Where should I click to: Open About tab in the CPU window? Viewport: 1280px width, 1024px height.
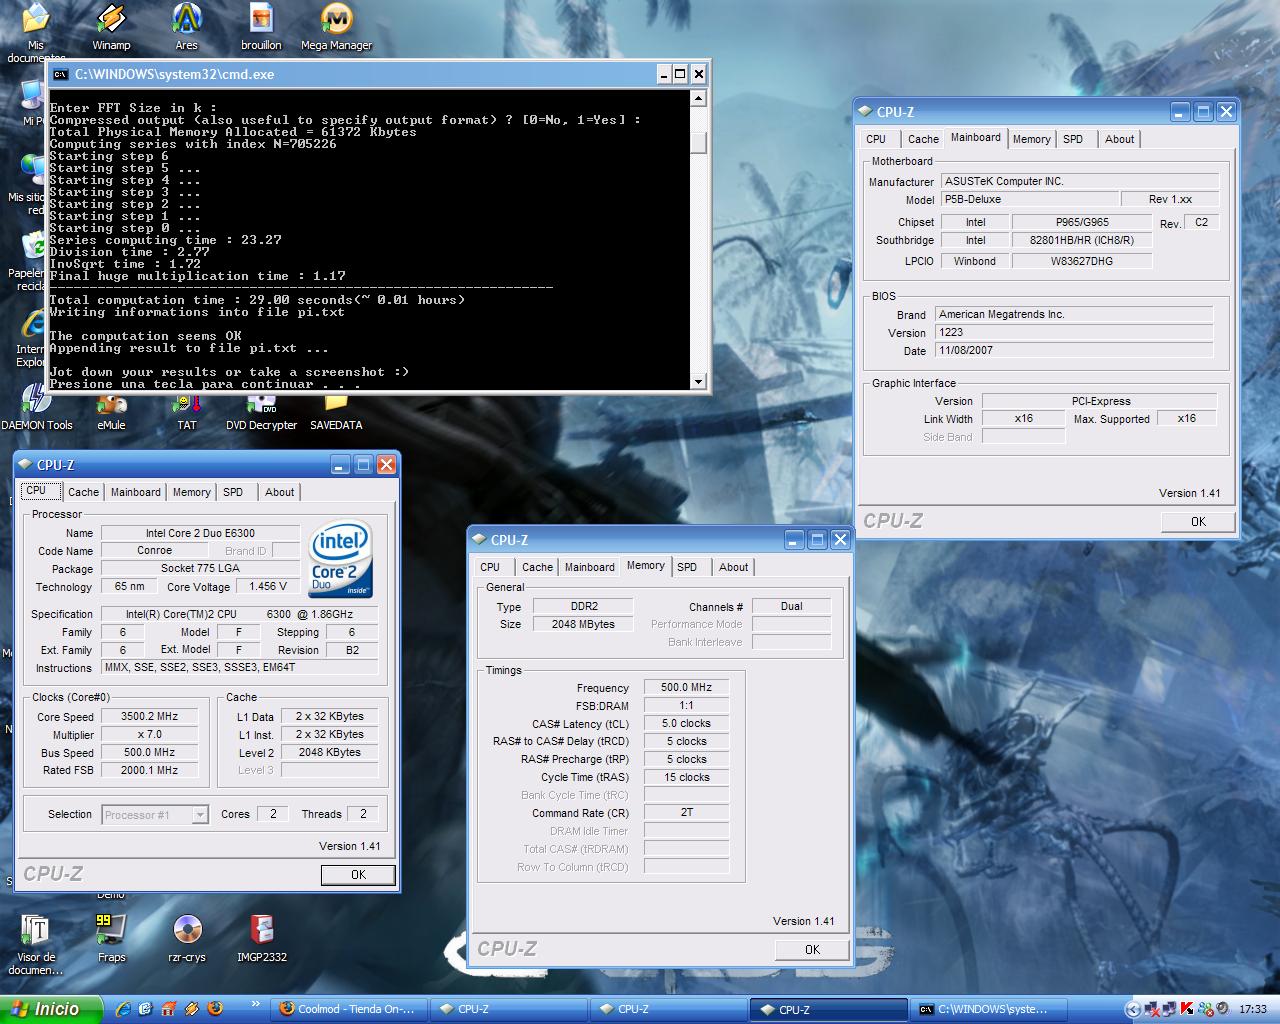coord(279,492)
